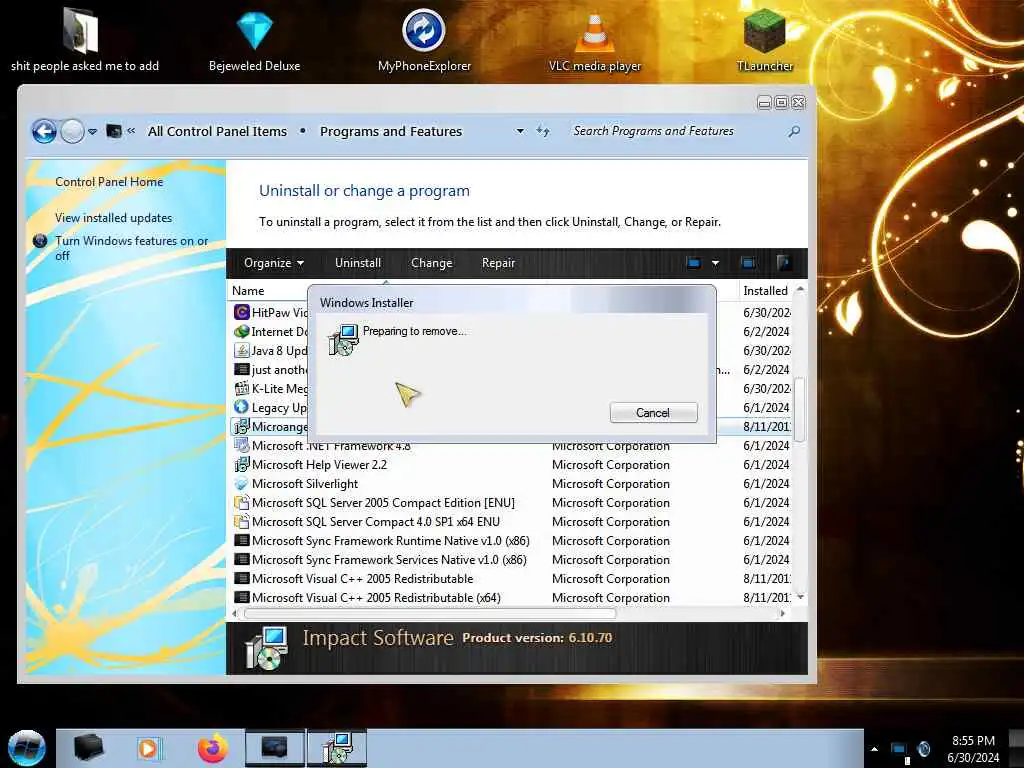The width and height of the screenshot is (1024, 768).
Task: Switch to Windows Installer taskbar button
Action: (x=337, y=748)
